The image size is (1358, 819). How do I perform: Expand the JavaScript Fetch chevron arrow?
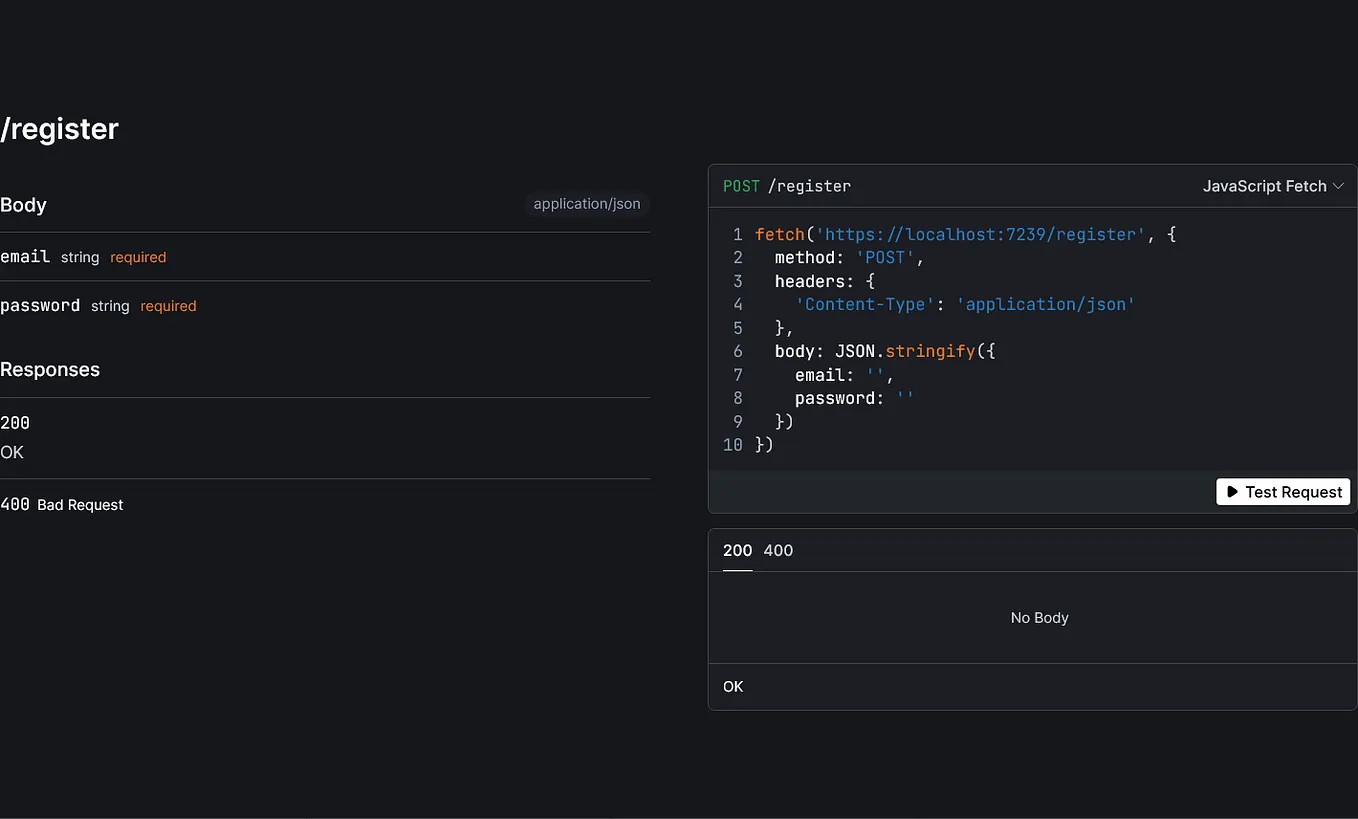point(1339,186)
